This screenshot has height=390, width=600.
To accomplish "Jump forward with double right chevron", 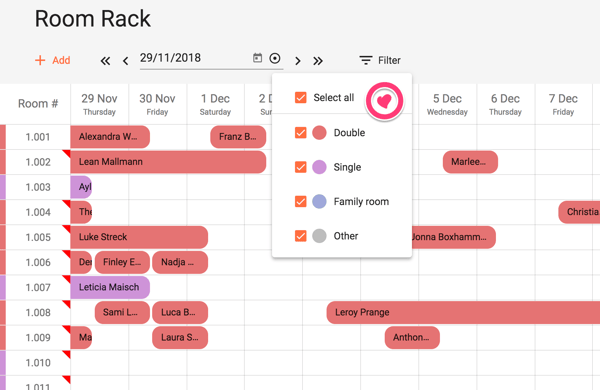I will pyautogui.click(x=318, y=61).
